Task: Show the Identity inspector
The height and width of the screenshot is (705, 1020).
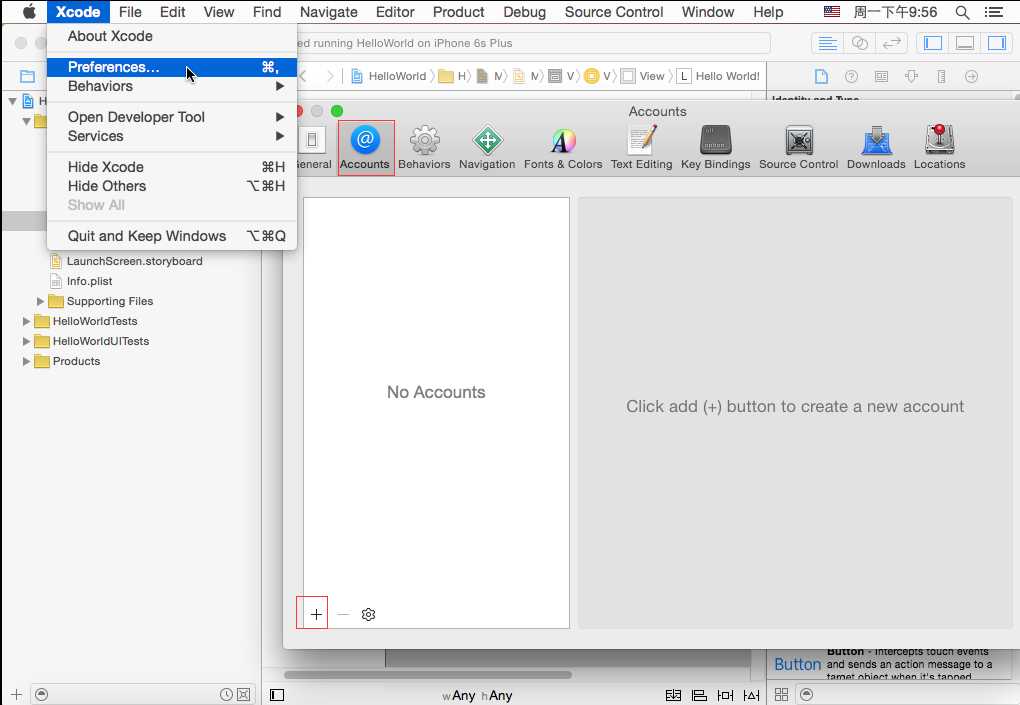Action: 881,77
